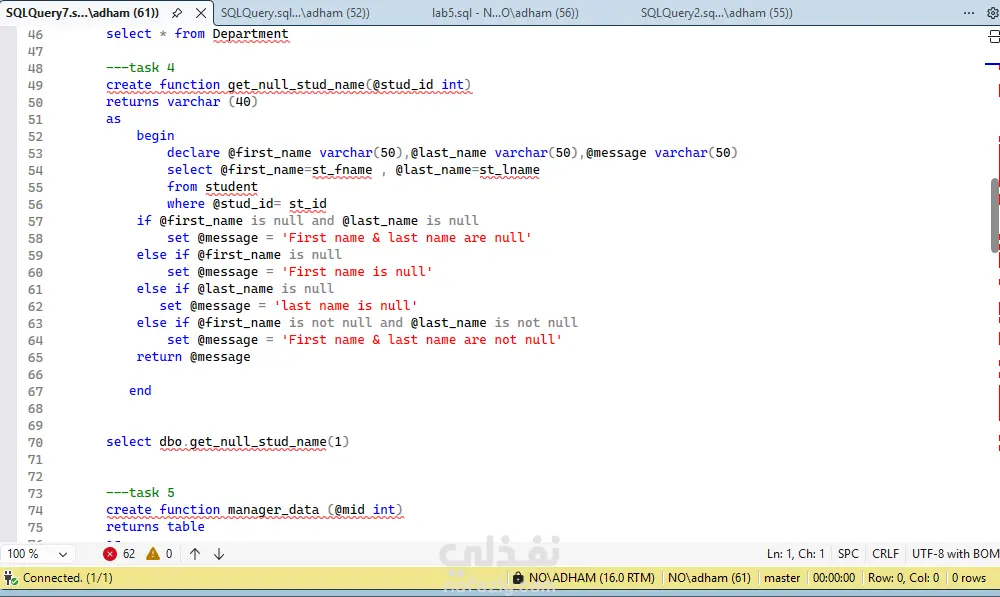Click 'First name is null' string literal
The width and height of the screenshot is (1000, 597).
pos(357,272)
